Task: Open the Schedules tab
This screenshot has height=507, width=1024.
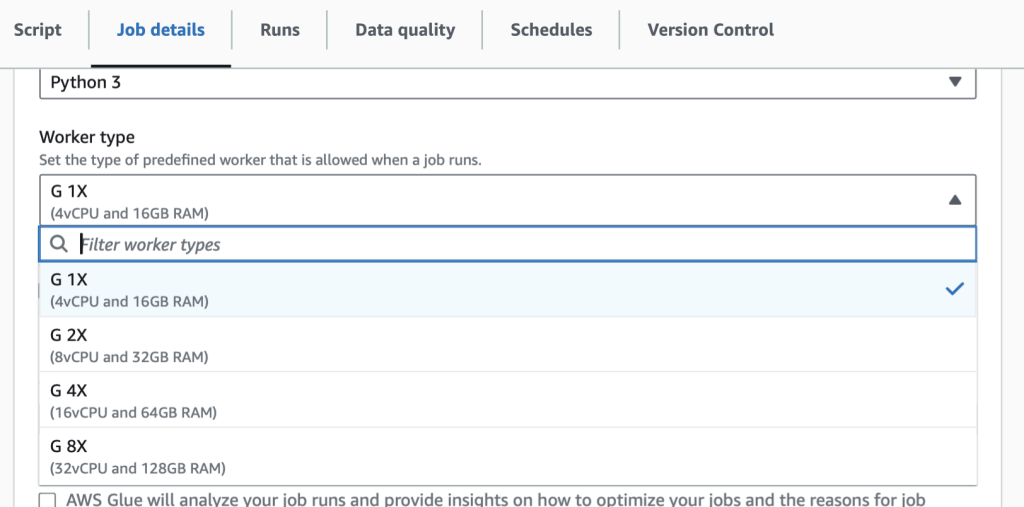Action: (551, 30)
